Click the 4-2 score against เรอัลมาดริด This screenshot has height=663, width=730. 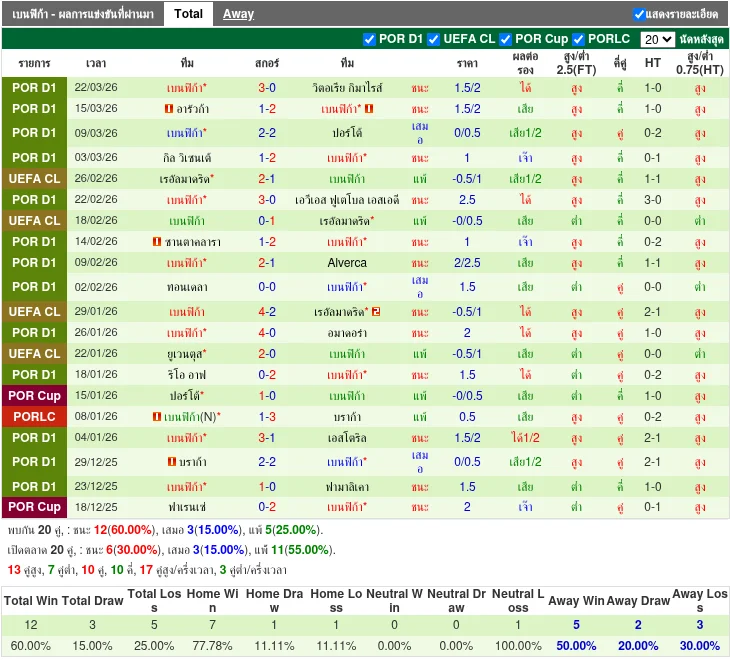(x=267, y=312)
